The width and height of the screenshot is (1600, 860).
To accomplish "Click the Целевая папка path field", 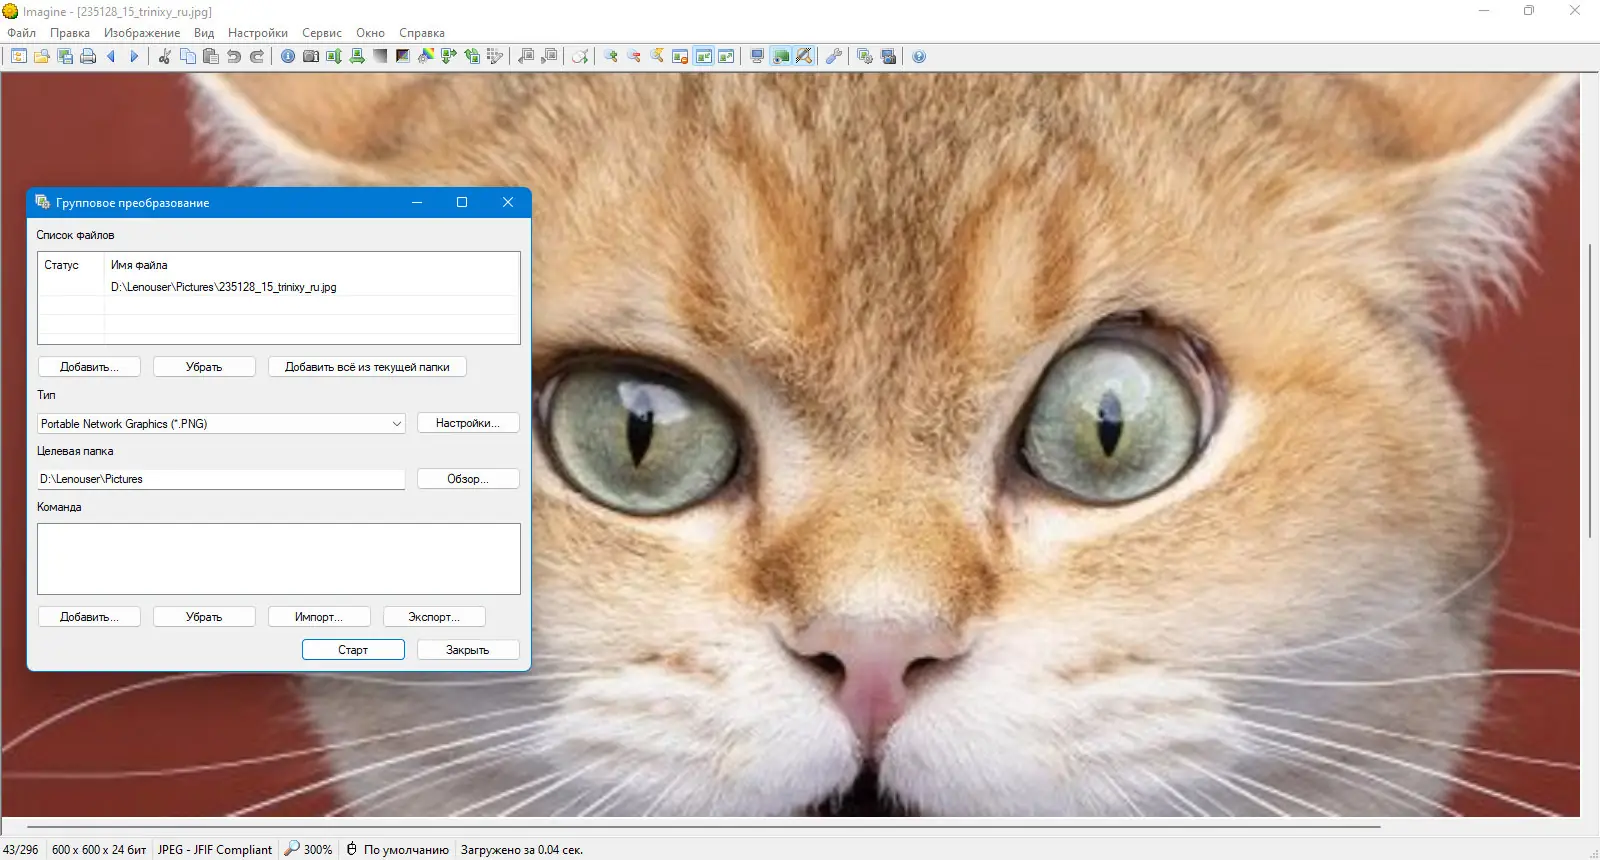I will pos(221,479).
